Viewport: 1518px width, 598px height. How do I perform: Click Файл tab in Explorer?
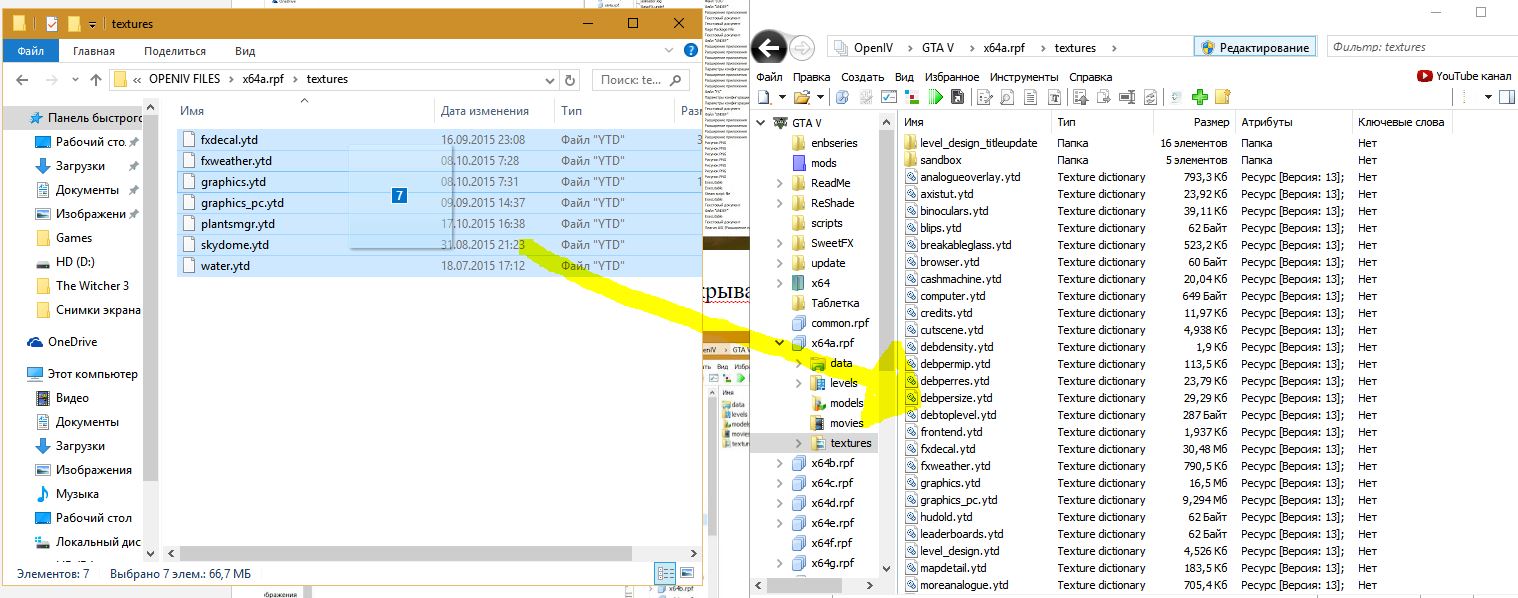point(30,51)
